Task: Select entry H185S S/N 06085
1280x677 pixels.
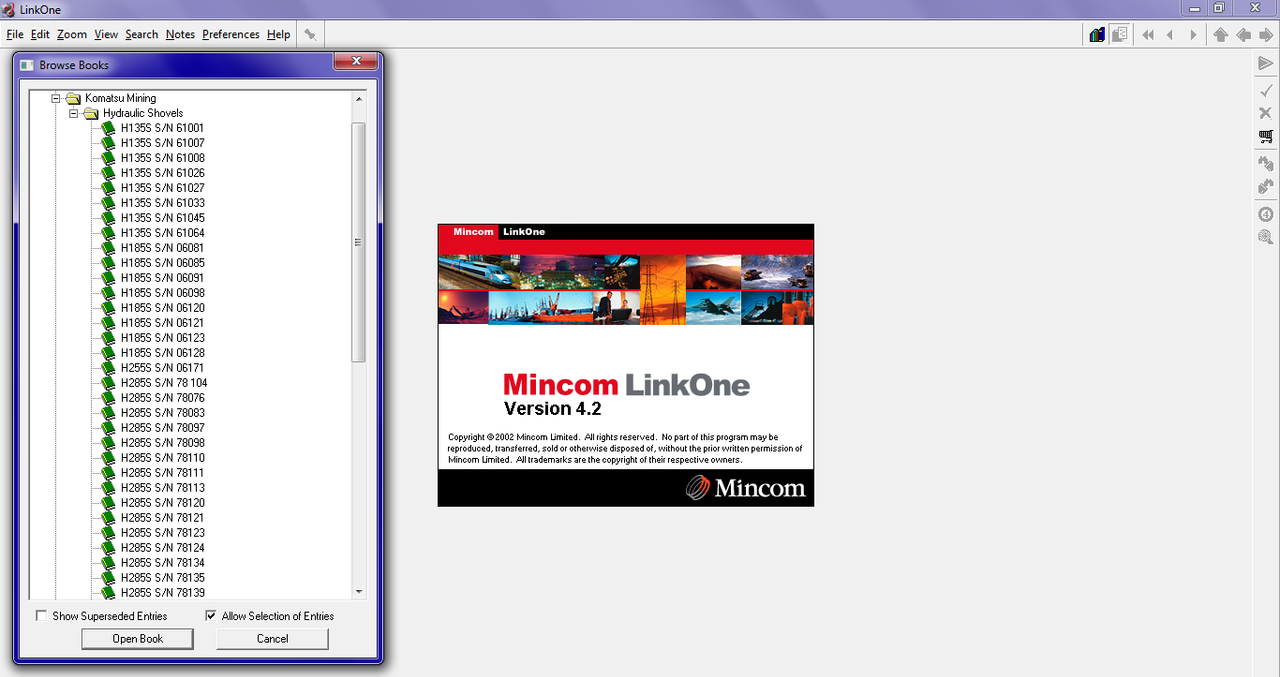Action: point(162,263)
